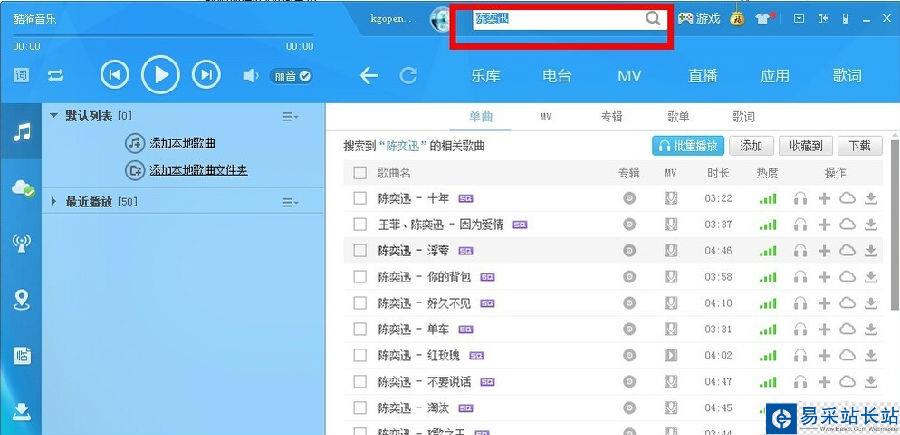Check the 你的背包 song checkbox
This screenshot has width=900, height=435.
360,277
